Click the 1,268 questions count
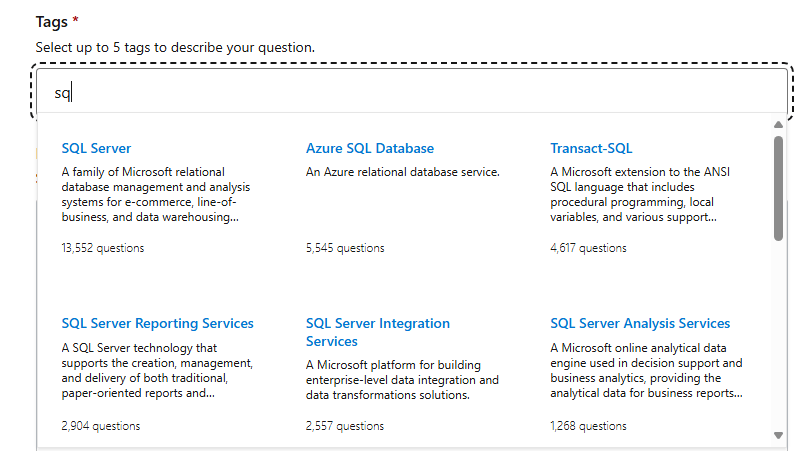Screen dimensions: 805x451 pyautogui.click(x=588, y=425)
